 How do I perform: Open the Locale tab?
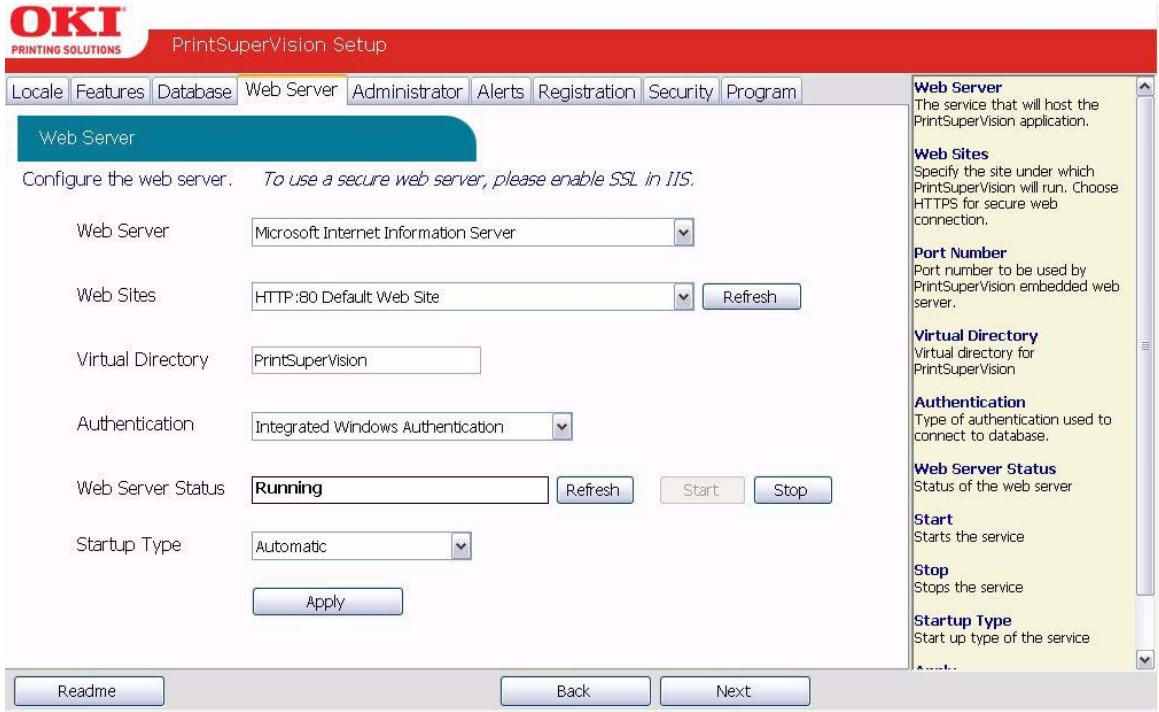click(37, 92)
